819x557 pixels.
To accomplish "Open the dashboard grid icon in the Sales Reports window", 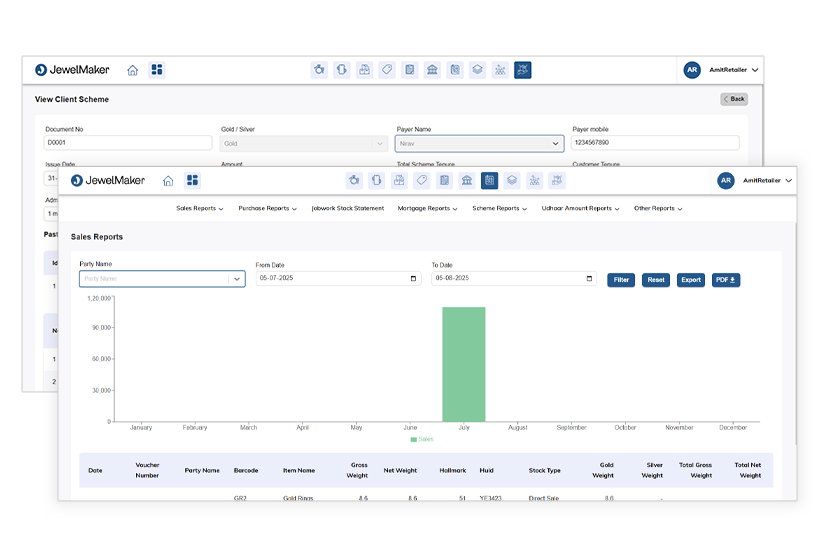I will (193, 181).
